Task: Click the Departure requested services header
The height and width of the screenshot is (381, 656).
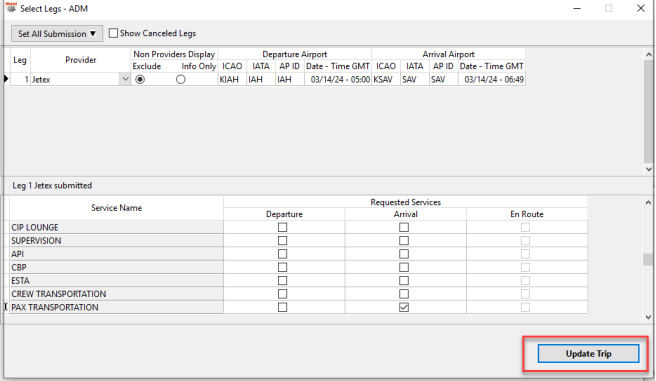Action: [284, 214]
